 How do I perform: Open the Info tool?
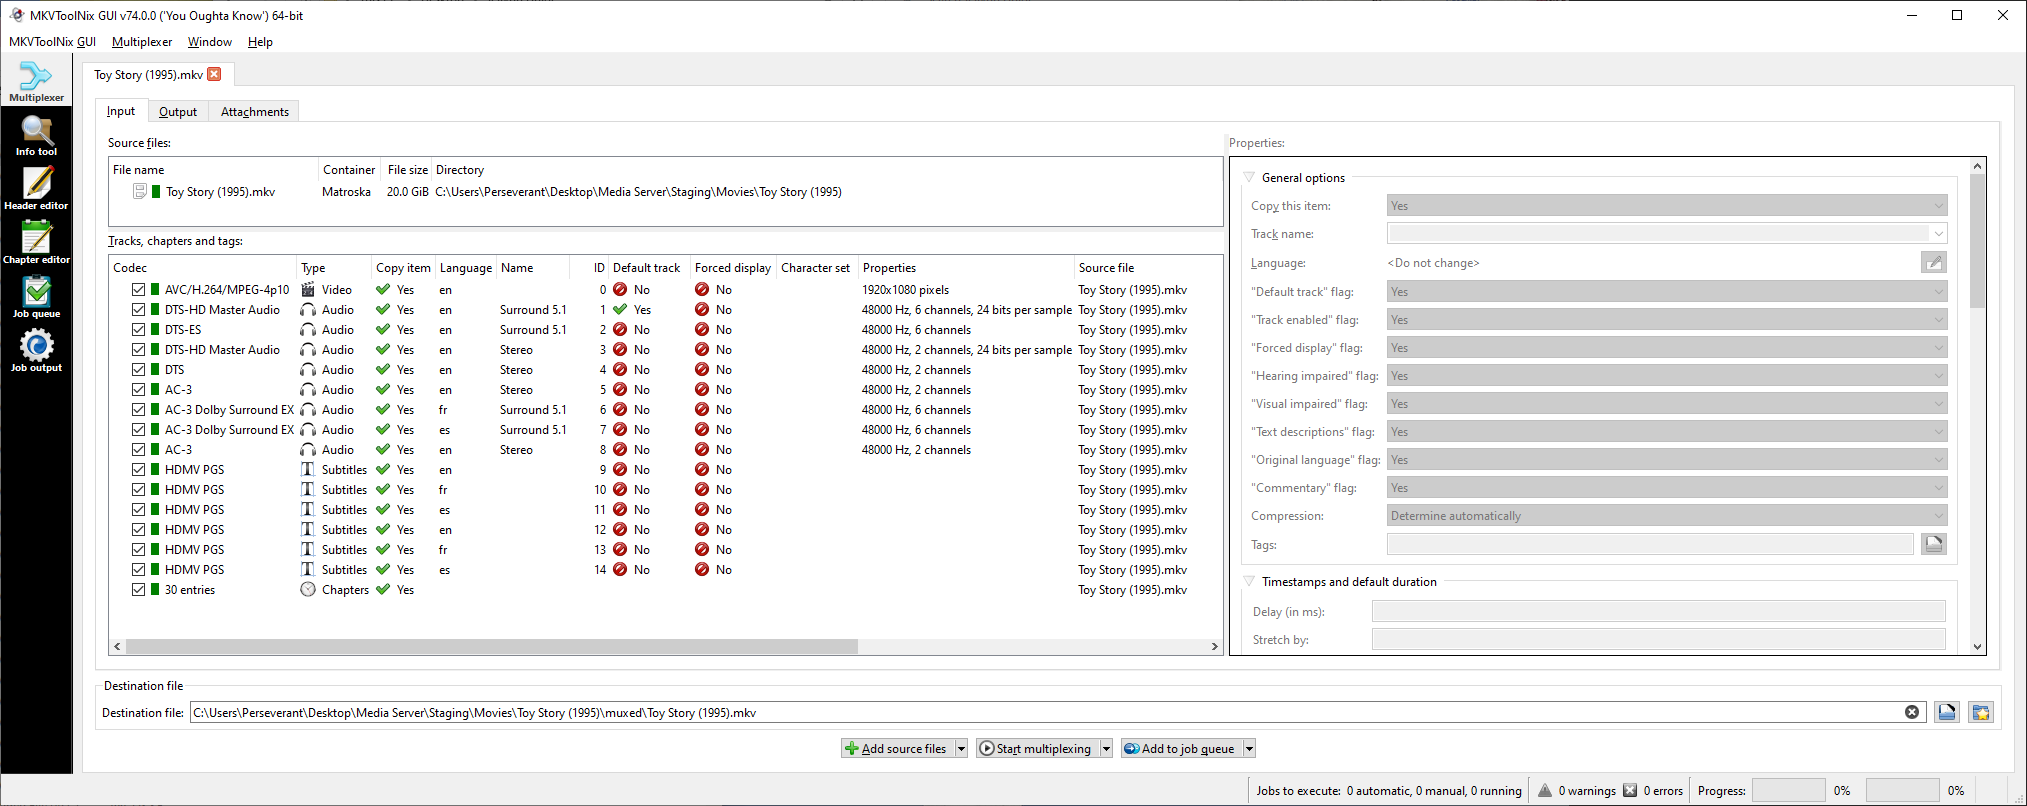[x=36, y=135]
